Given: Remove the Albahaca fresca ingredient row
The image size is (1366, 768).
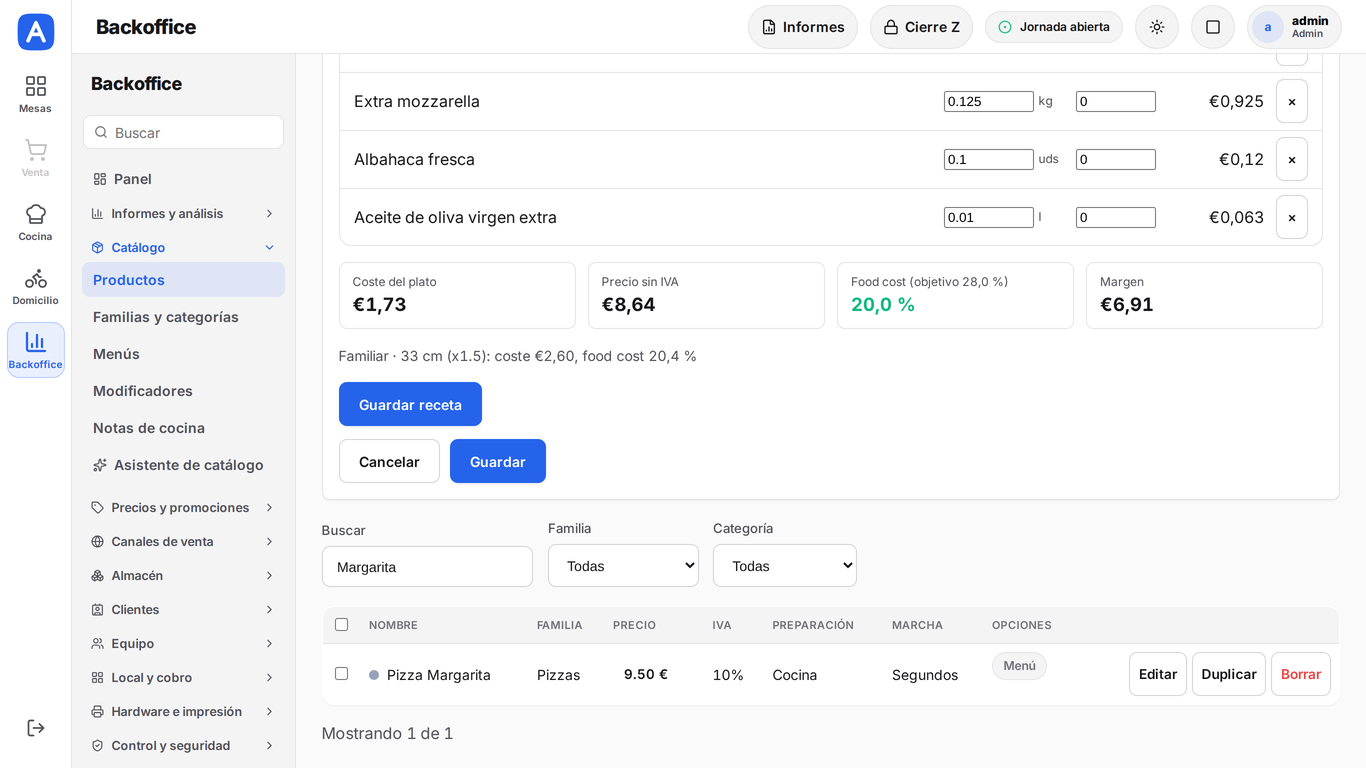Looking at the screenshot, I should click(x=1292, y=159).
